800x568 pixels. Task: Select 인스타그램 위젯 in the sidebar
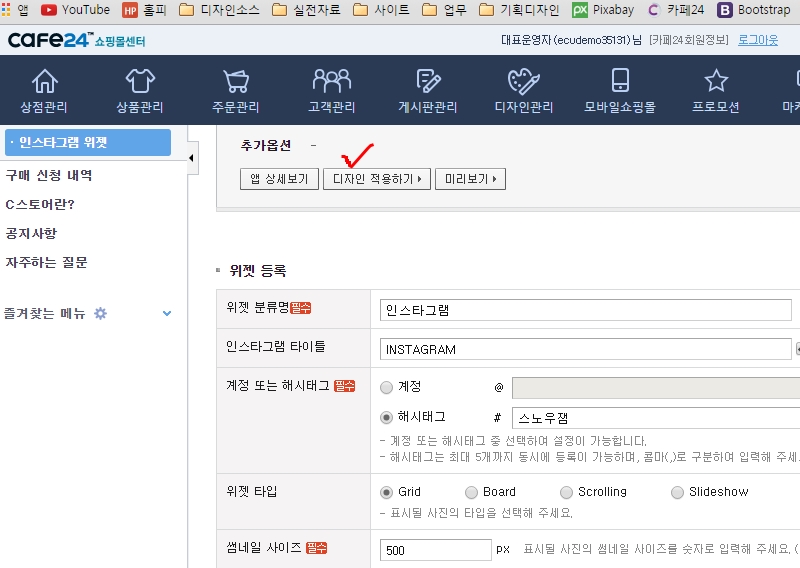93,143
